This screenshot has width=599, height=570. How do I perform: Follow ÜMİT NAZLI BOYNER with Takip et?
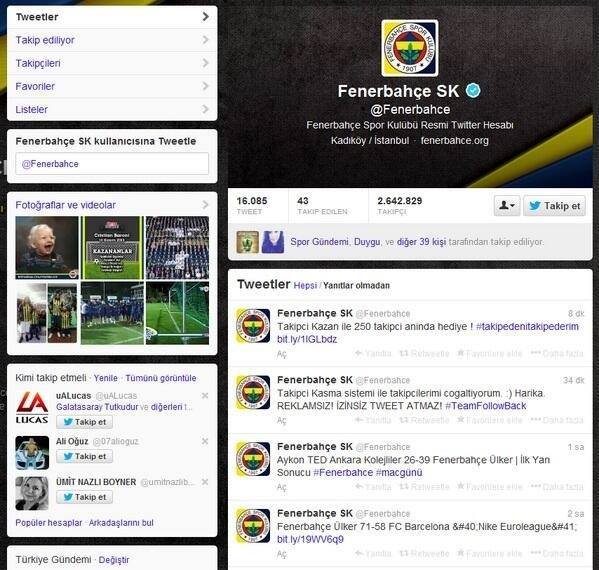pos(84,497)
